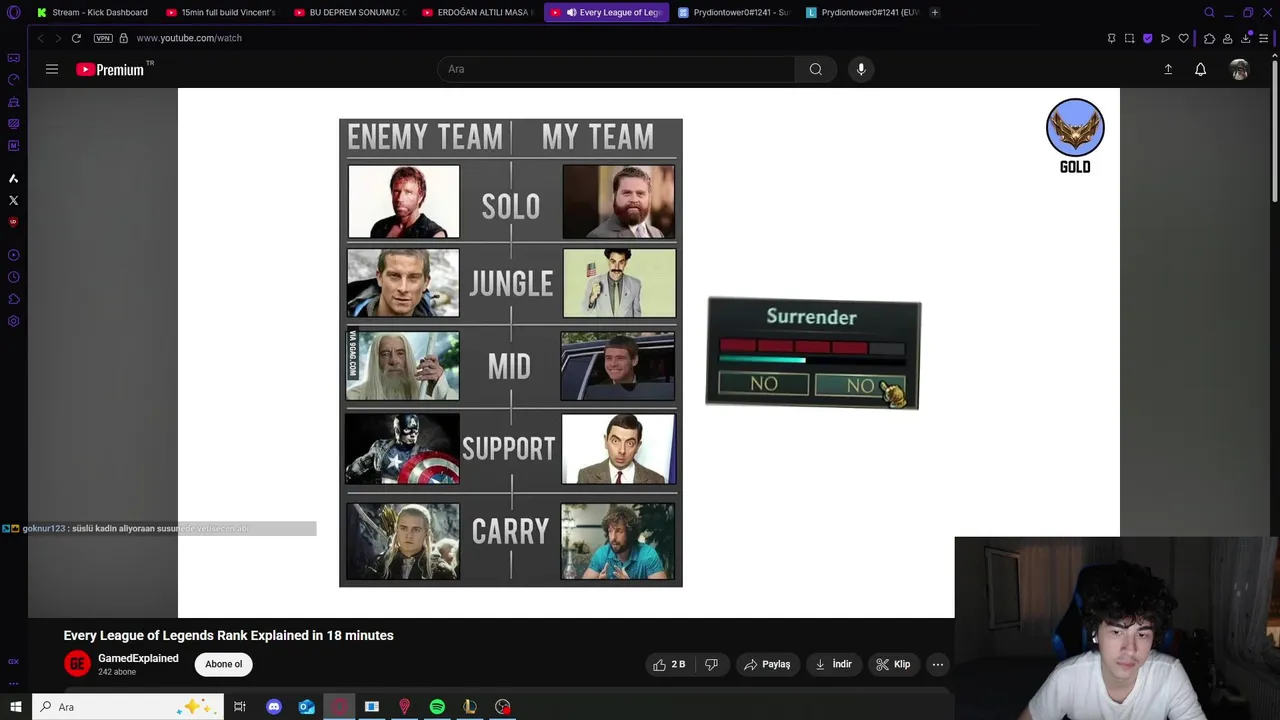Create a clip with Klip button

point(893,664)
